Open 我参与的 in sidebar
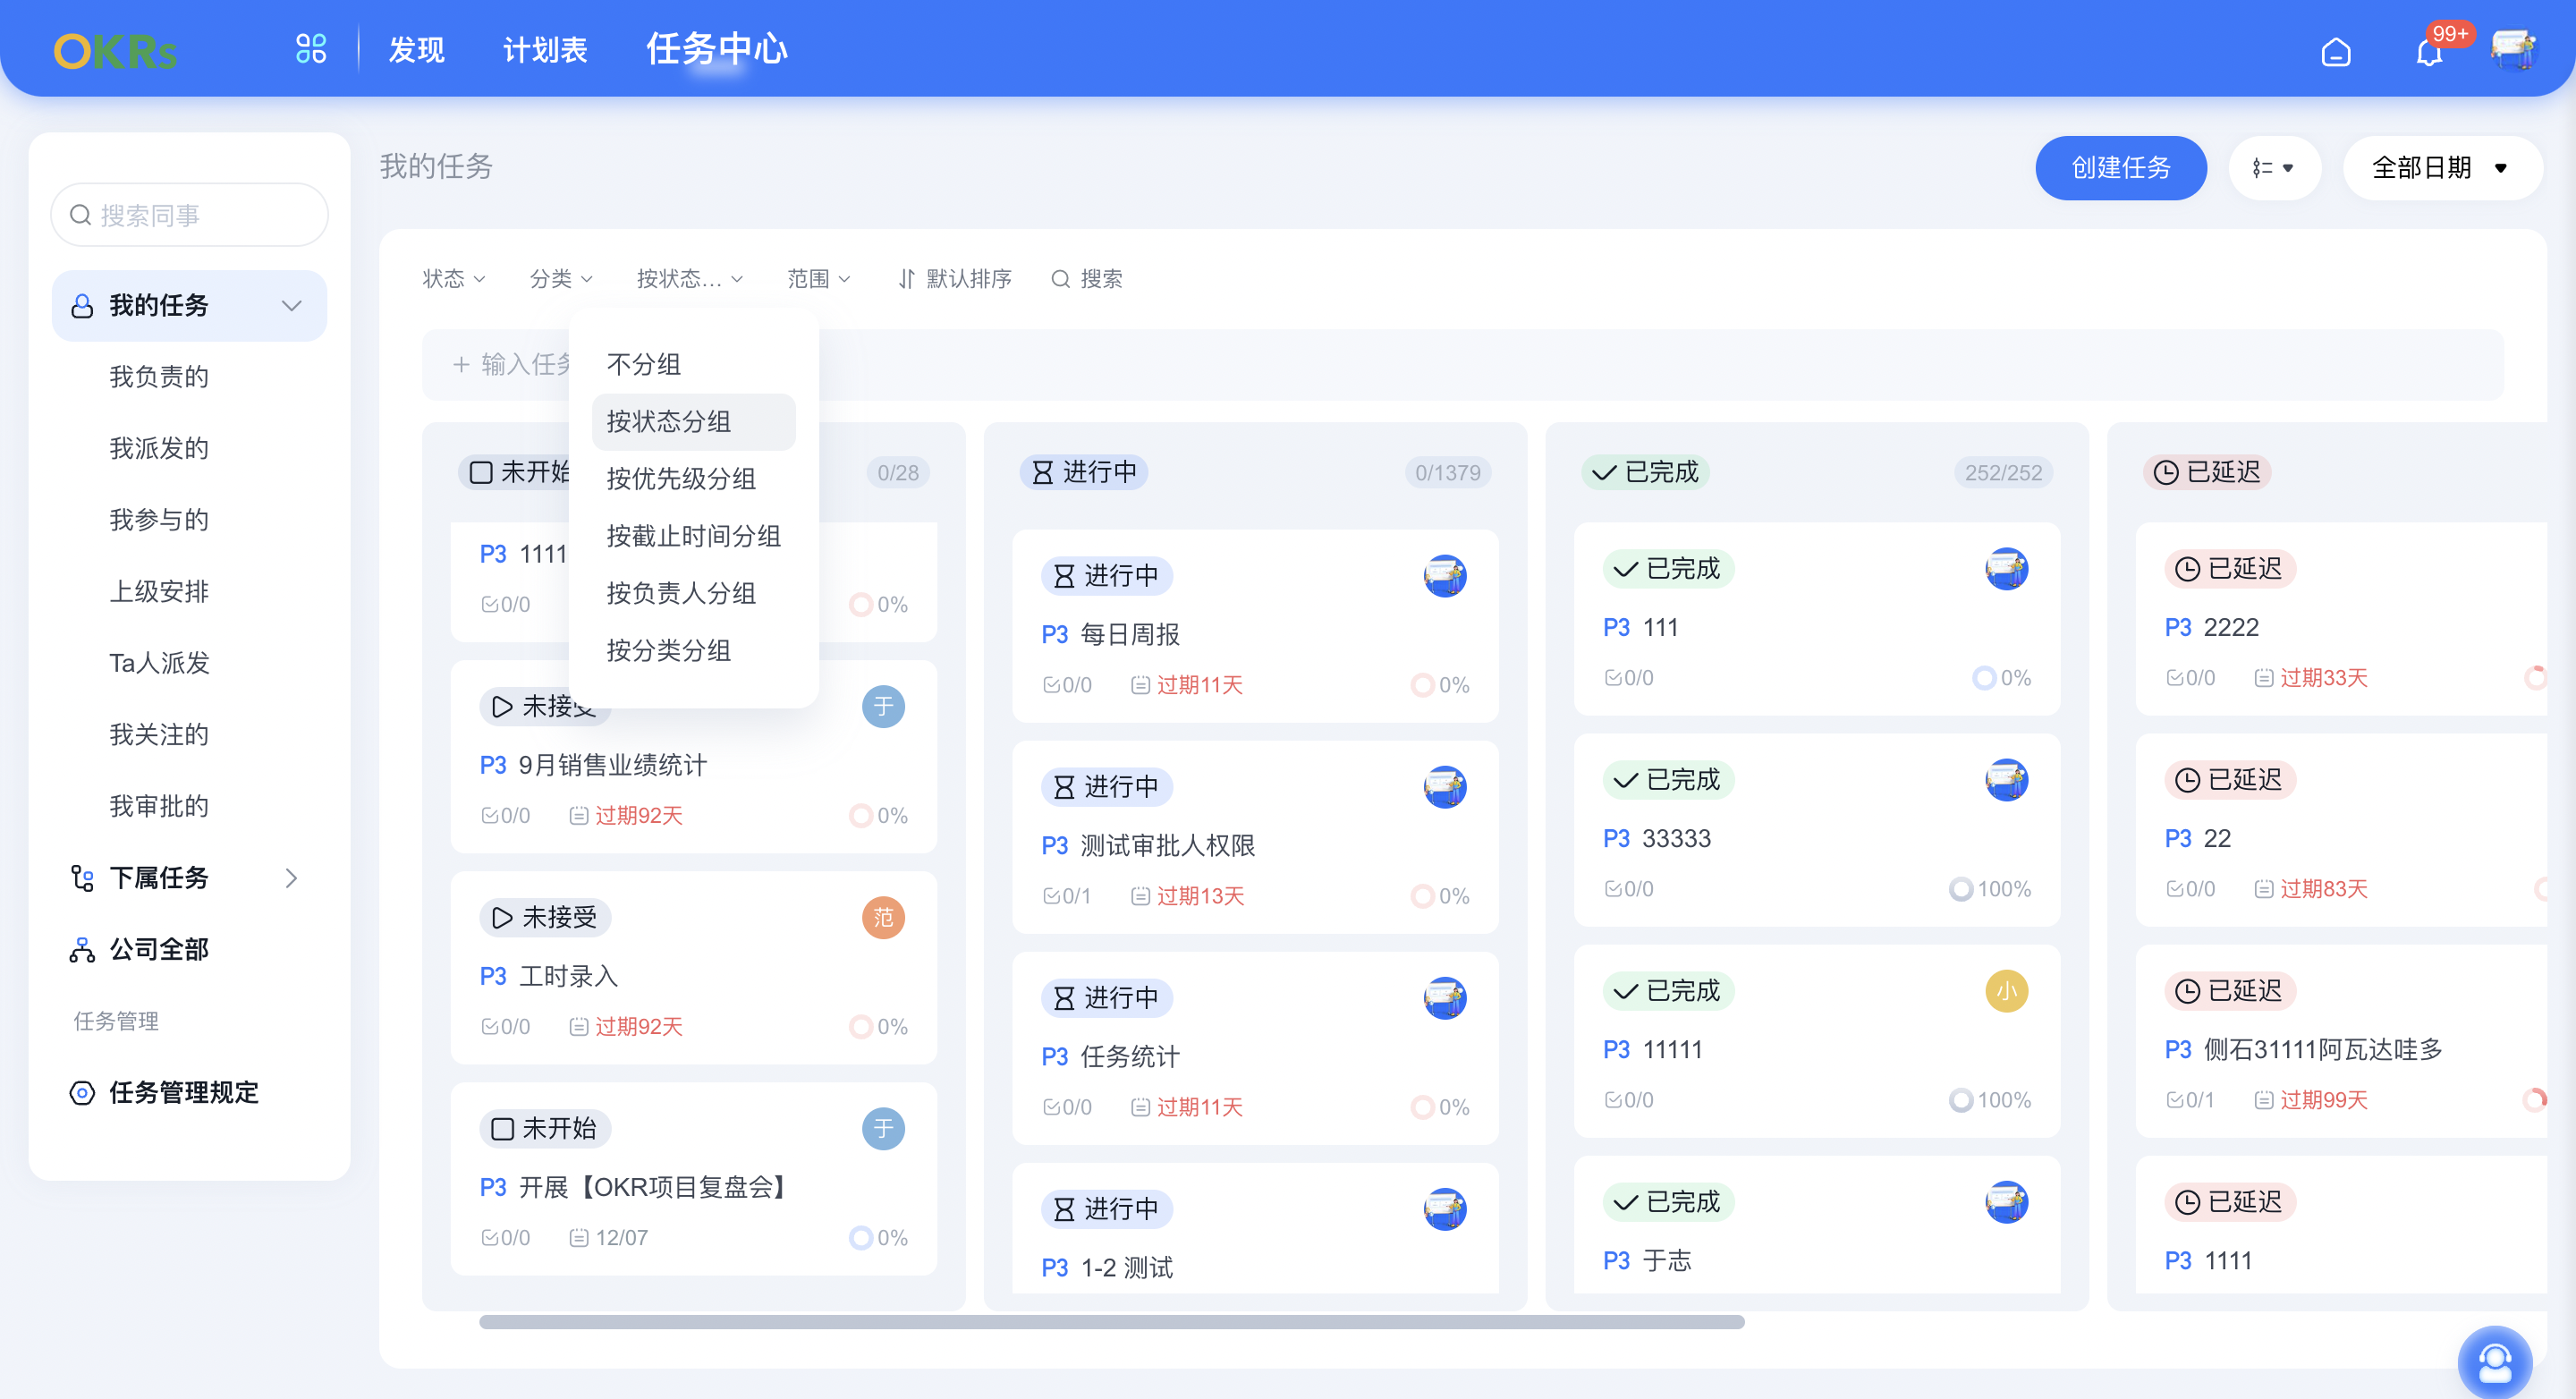This screenshot has height=1399, width=2576. [159, 520]
